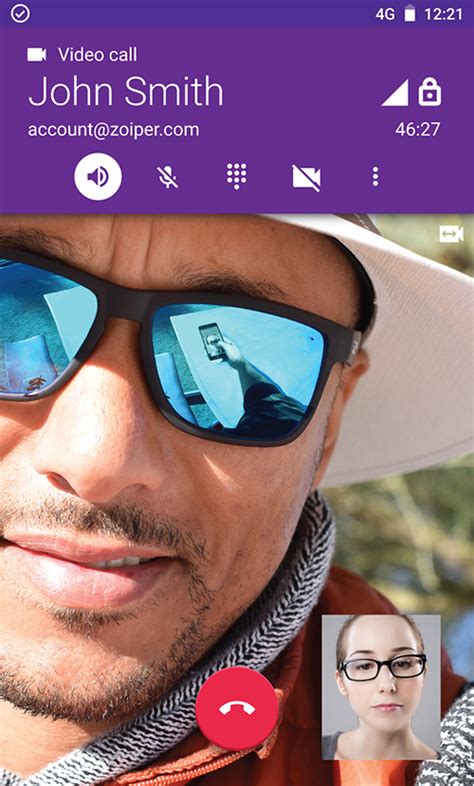Tap the self-view video thumbnail
The height and width of the screenshot is (786, 474).
(381, 687)
